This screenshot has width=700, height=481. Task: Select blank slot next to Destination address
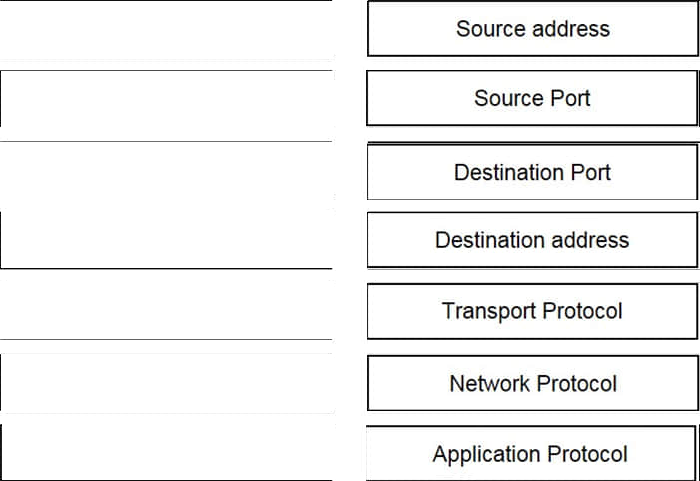tap(166, 240)
